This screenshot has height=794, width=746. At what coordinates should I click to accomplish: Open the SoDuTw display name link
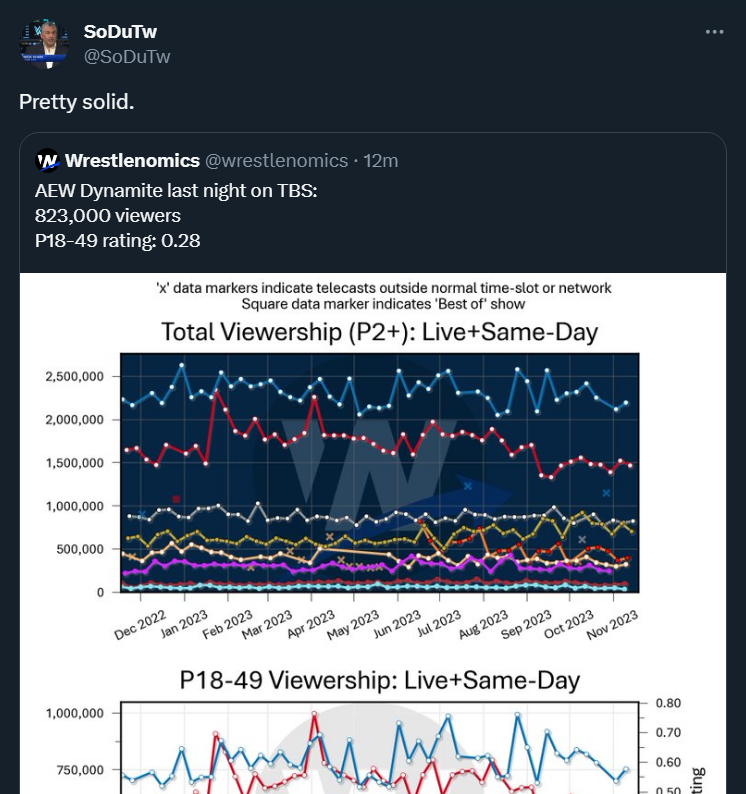pyautogui.click(x=120, y=32)
